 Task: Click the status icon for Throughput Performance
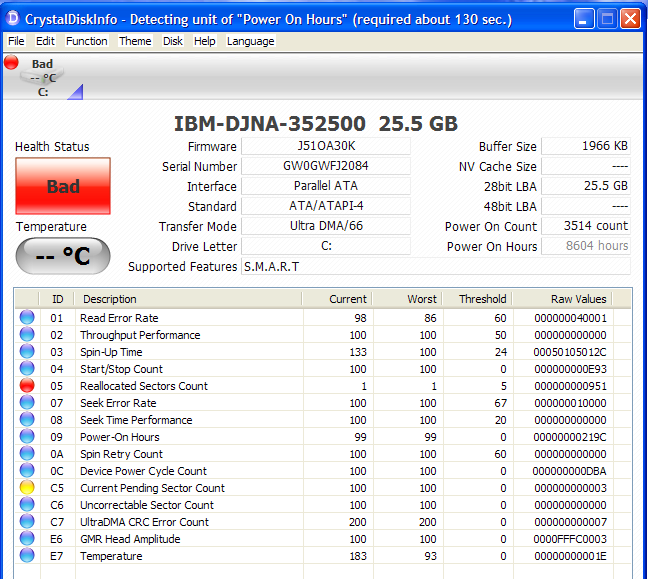[x=27, y=334]
